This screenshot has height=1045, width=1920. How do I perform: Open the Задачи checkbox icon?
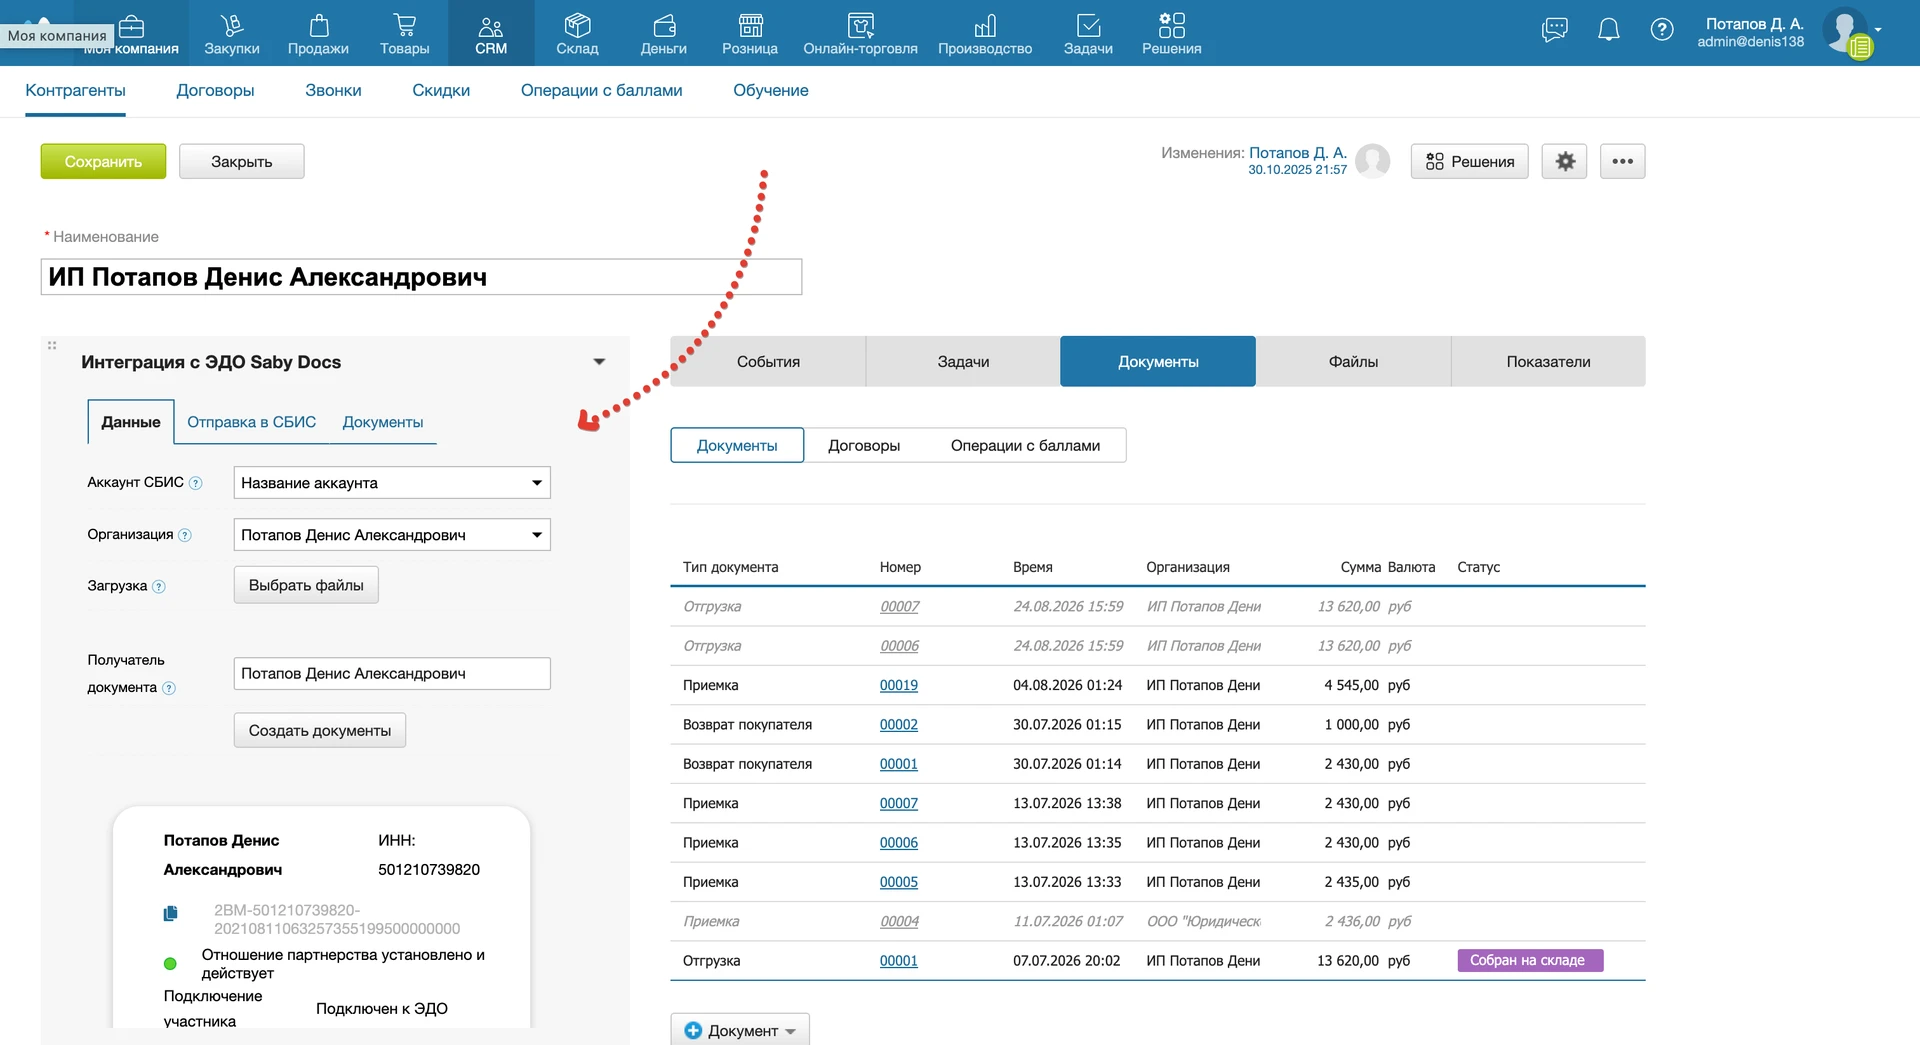pyautogui.click(x=1088, y=26)
